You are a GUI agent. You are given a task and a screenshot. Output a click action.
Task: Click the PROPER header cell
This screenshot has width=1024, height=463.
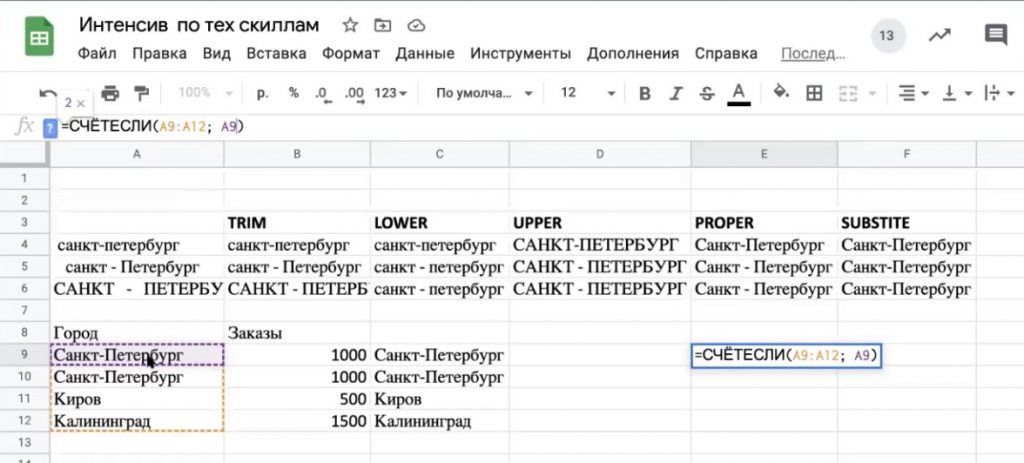(x=764, y=223)
